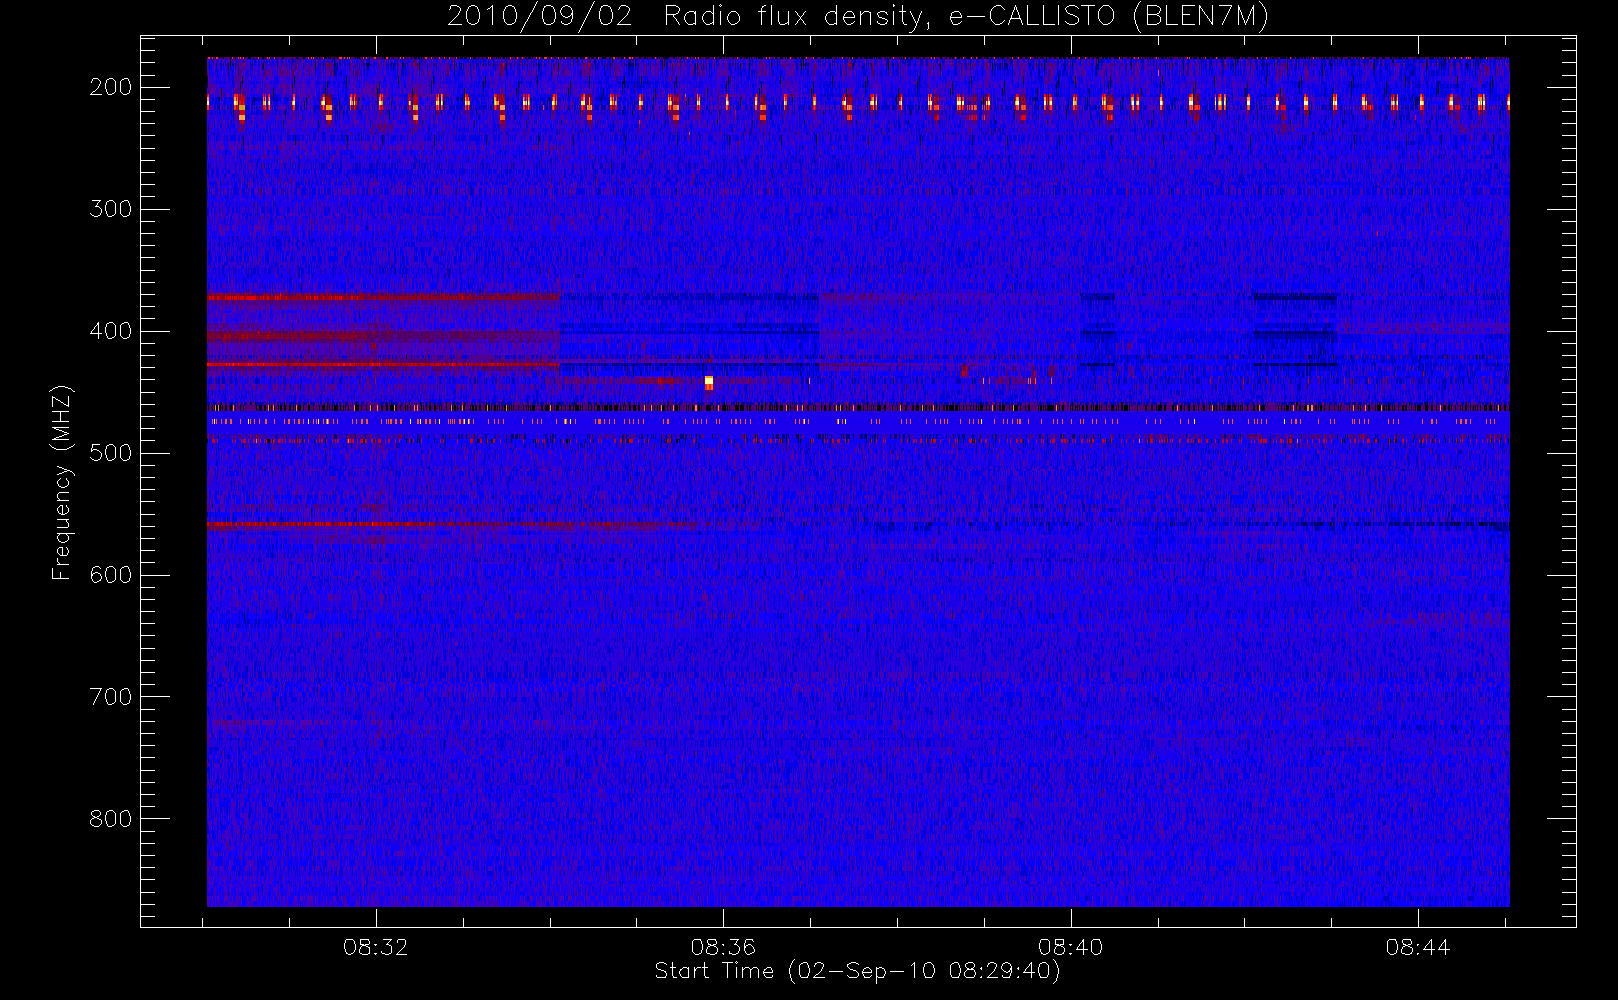Image resolution: width=1618 pixels, height=1000 pixels.
Task: Click the 08:40 time tick label
Action: (x=1070, y=947)
